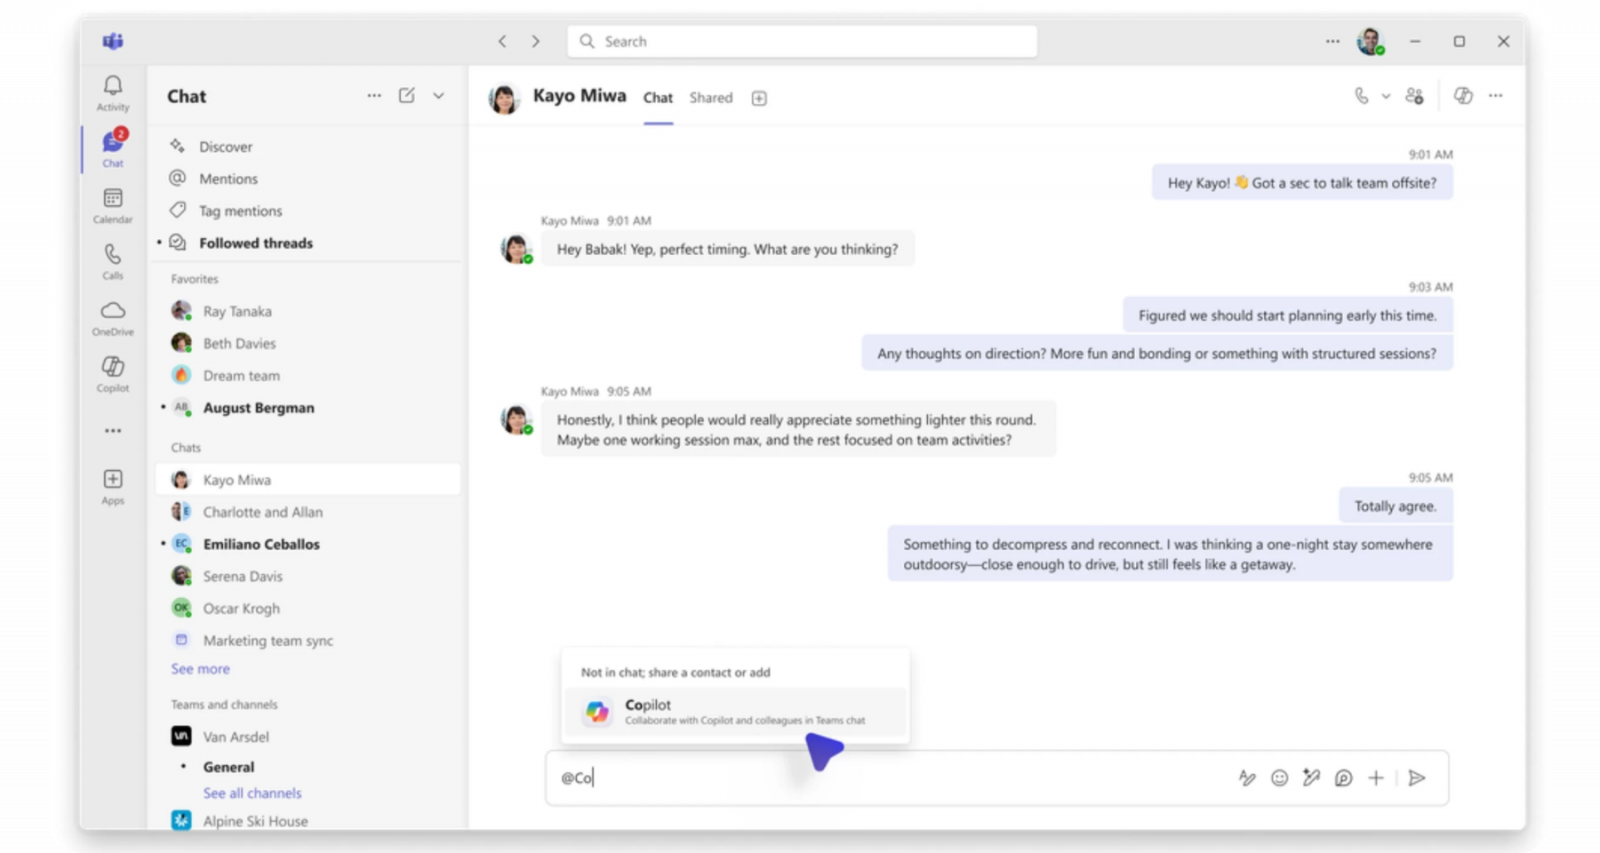Viewport: 1600px width, 853px height.
Task: Select the Chat tab in conversation header
Action: pyautogui.click(x=658, y=98)
